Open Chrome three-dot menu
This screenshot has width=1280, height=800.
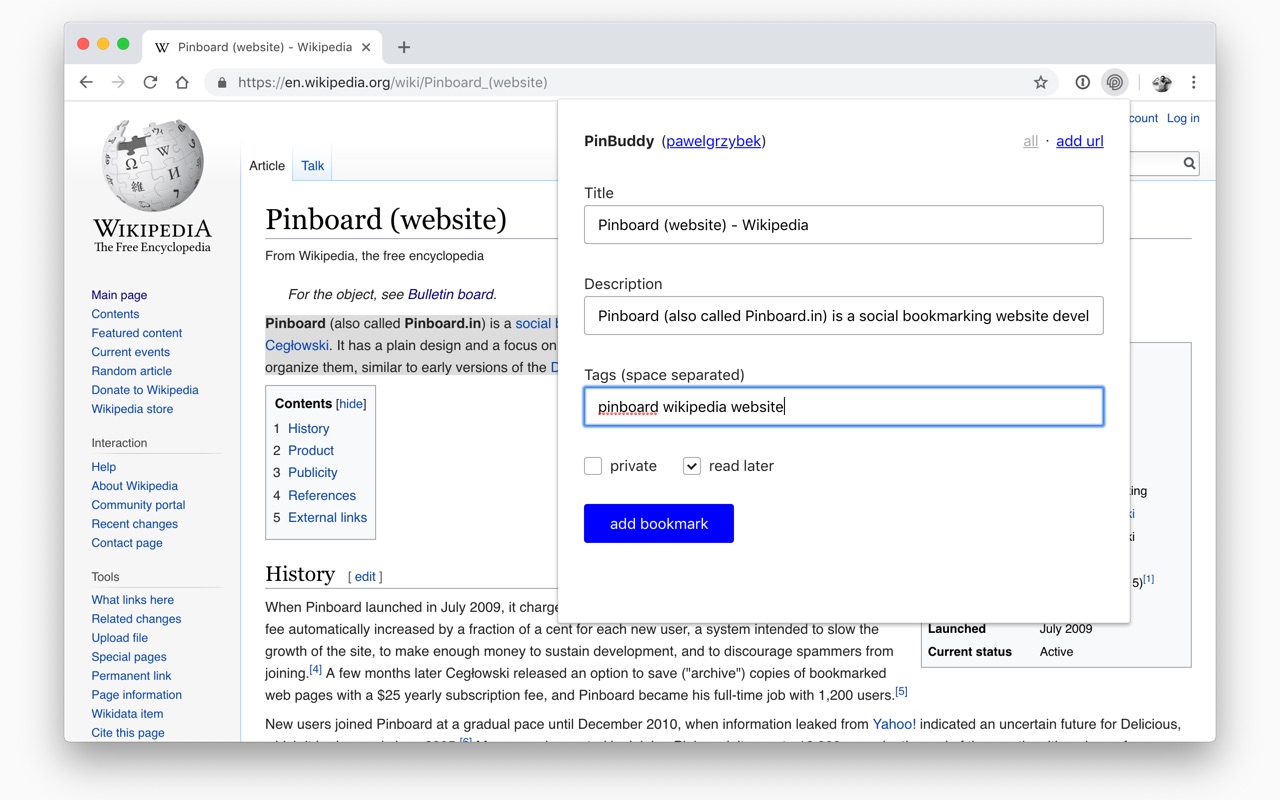tap(1193, 83)
